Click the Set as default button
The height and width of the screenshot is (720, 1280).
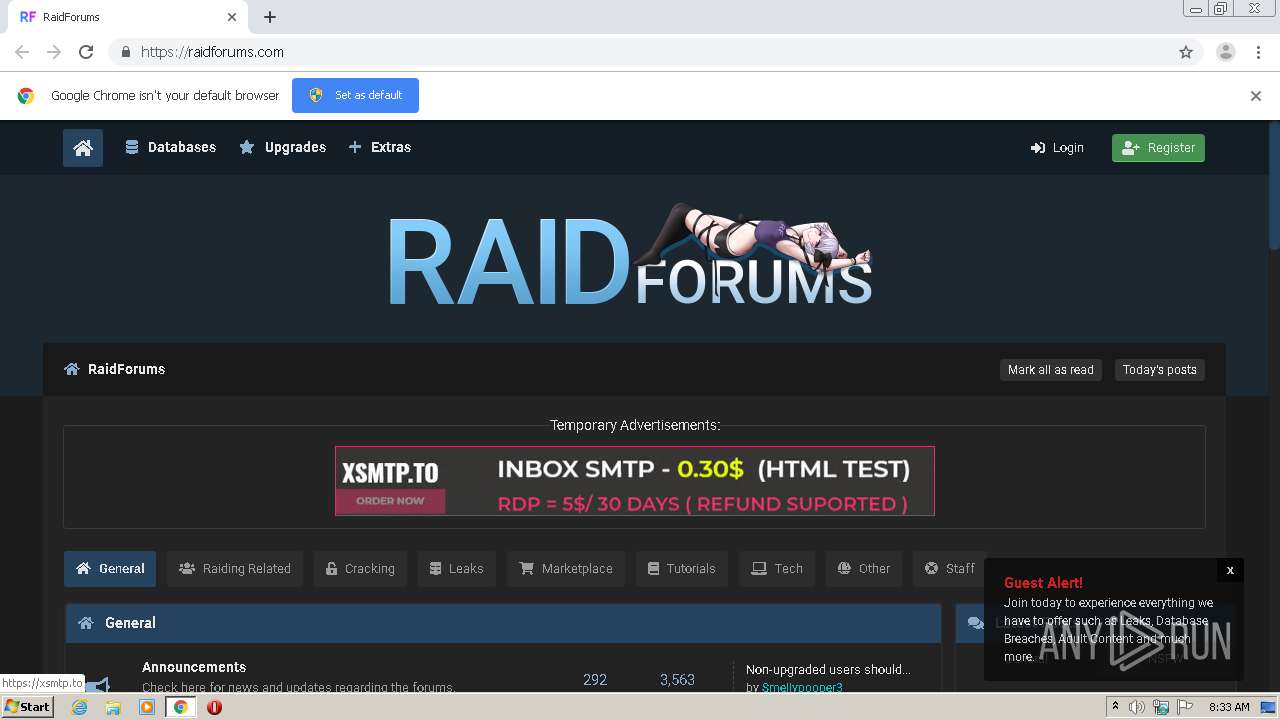[355, 95]
